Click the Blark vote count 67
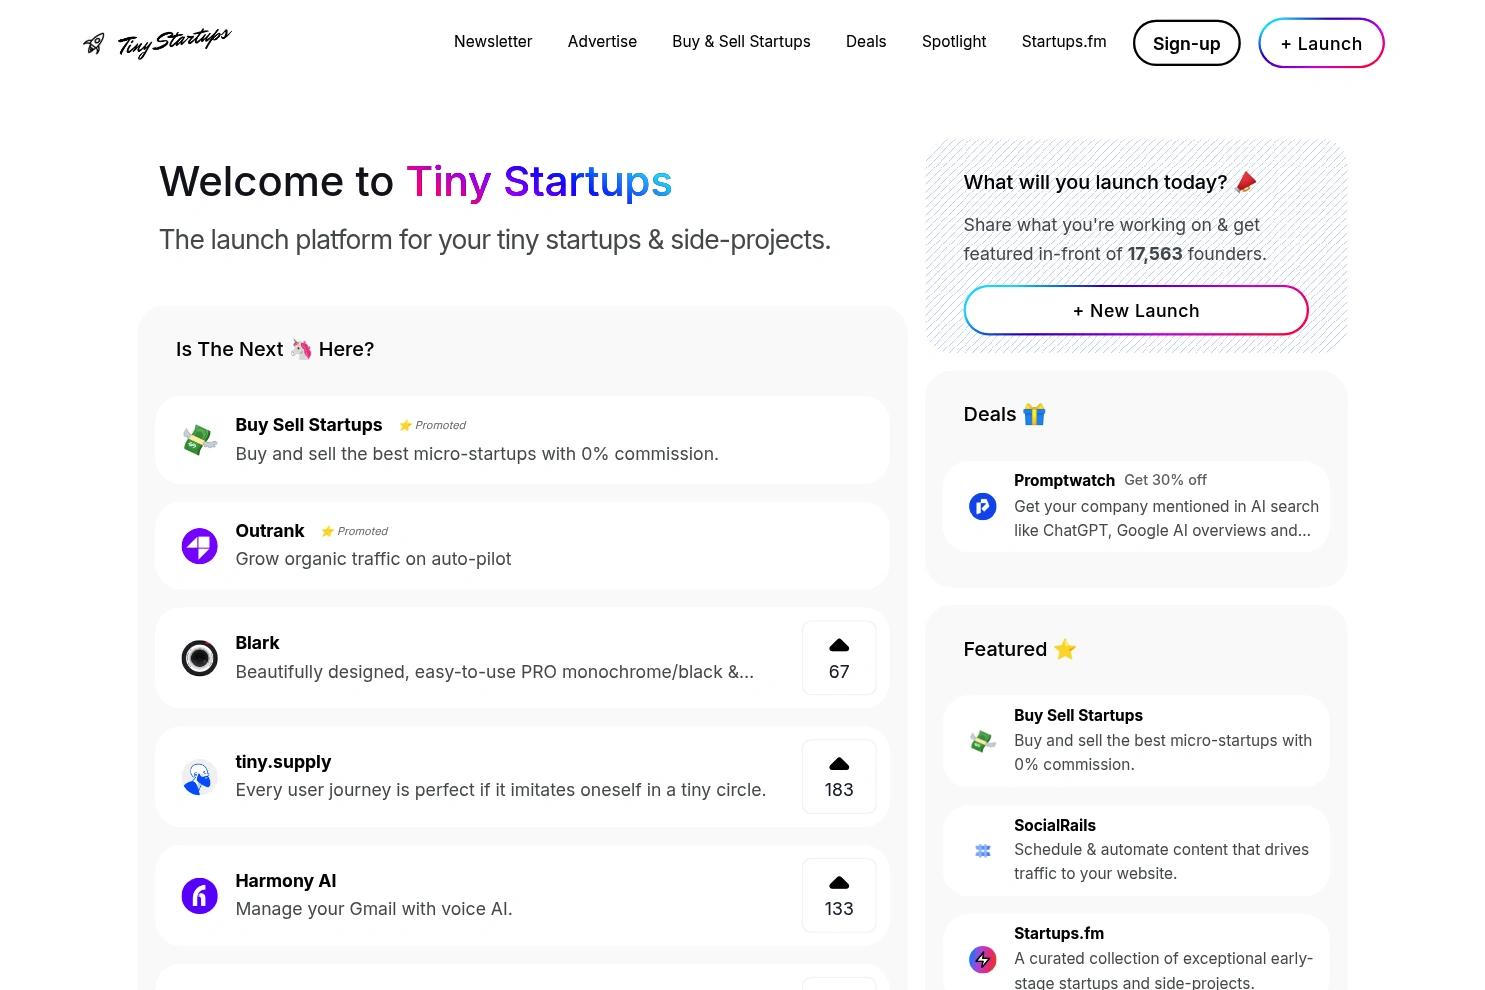The image size is (1485, 990). click(x=839, y=672)
